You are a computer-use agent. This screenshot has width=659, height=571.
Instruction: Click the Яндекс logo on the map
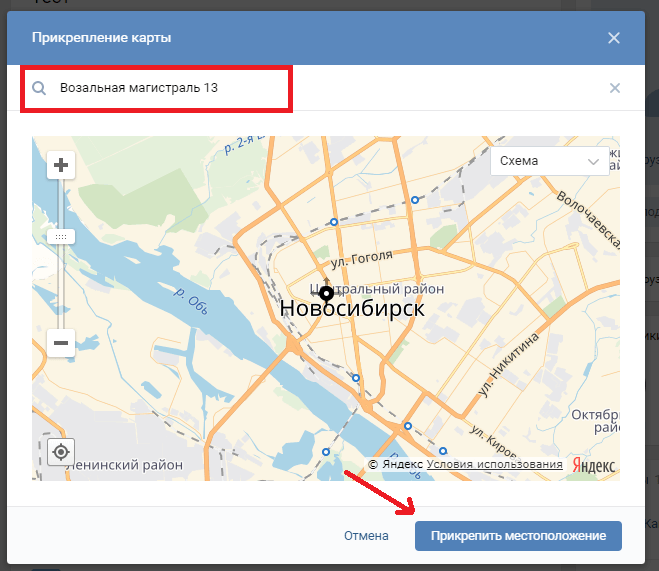(x=594, y=465)
